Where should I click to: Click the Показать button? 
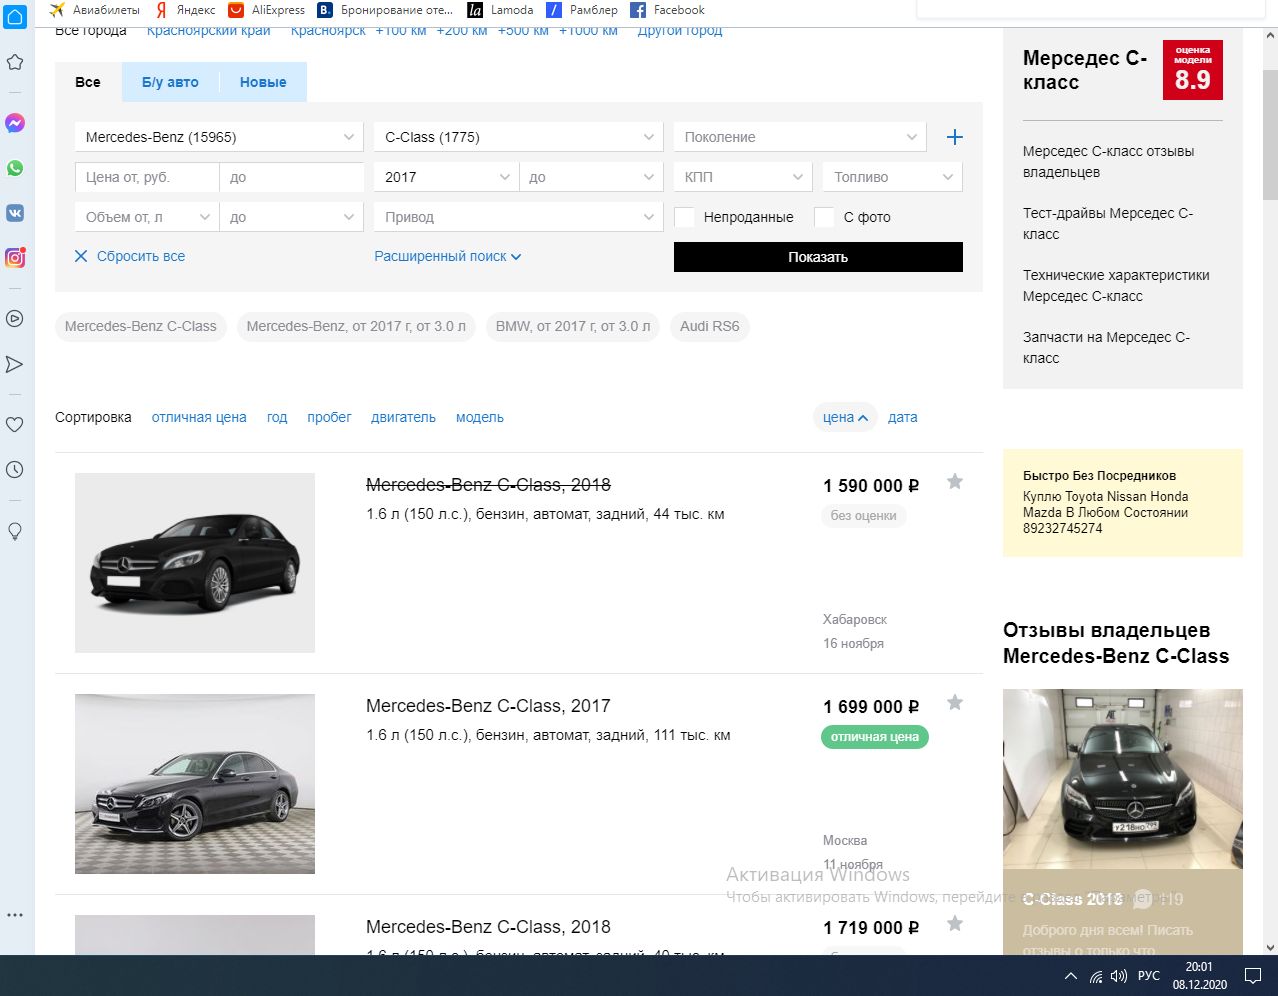coord(818,257)
